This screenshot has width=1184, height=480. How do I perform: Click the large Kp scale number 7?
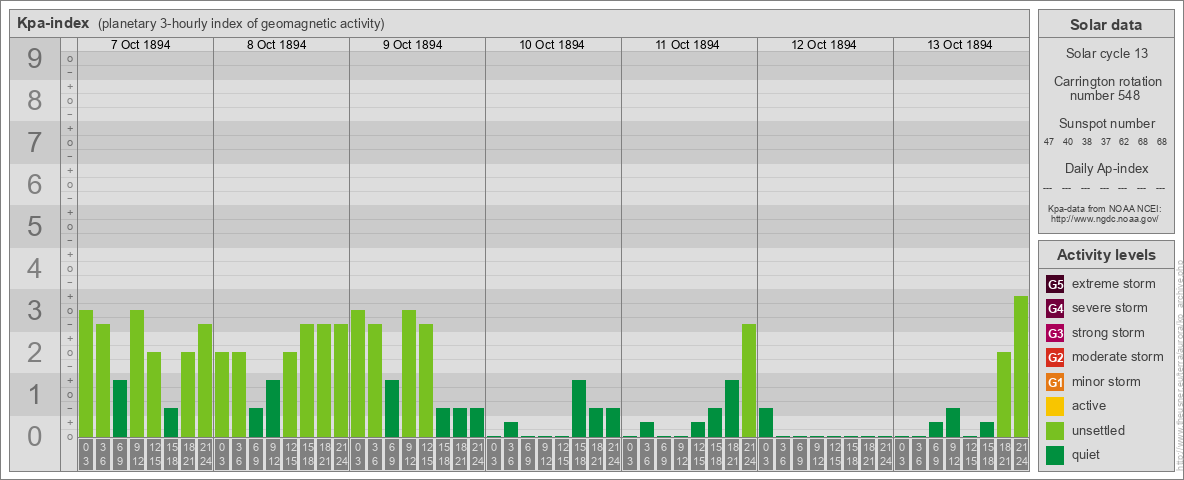pyautogui.click(x=35, y=143)
